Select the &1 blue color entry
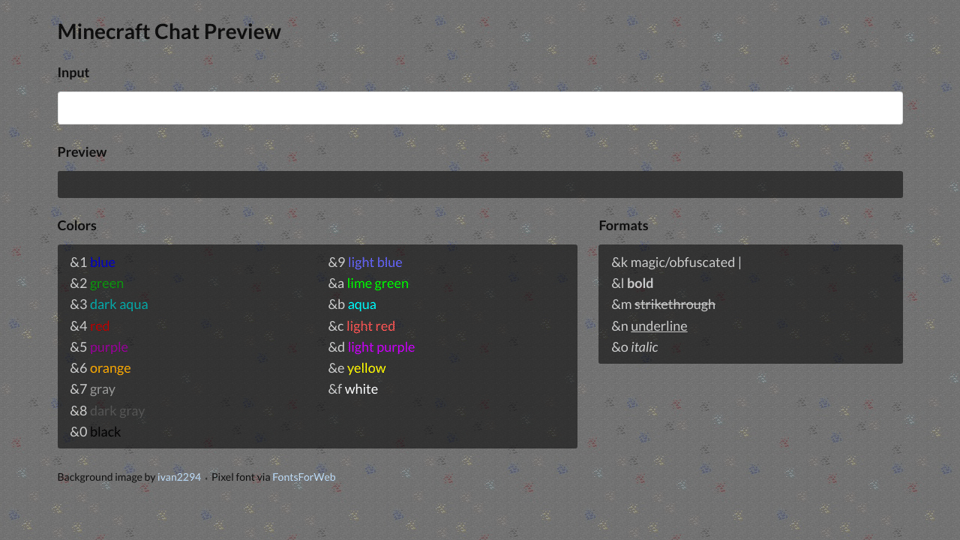 [93, 262]
